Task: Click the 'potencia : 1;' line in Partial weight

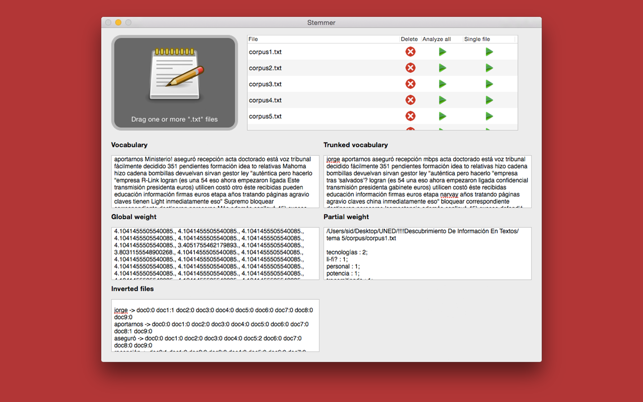Action: [x=343, y=274]
